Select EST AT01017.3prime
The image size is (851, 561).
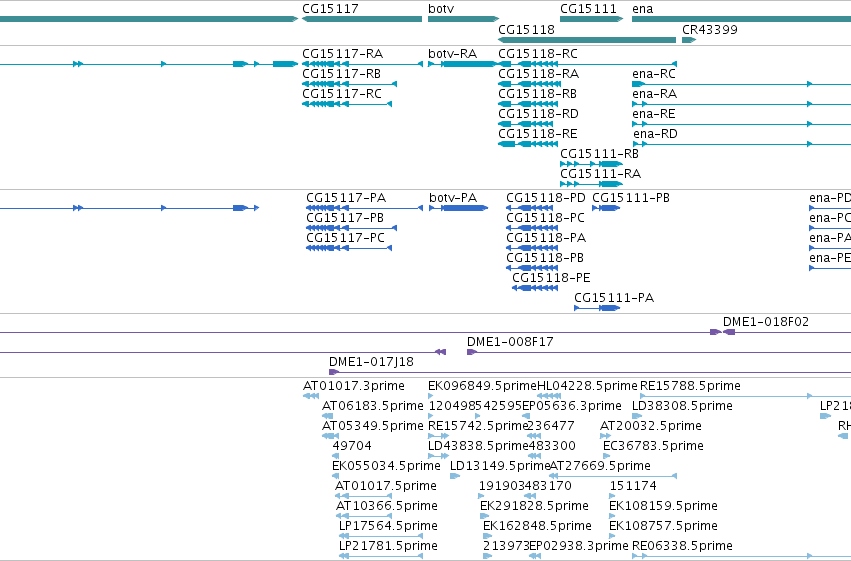pos(354,386)
